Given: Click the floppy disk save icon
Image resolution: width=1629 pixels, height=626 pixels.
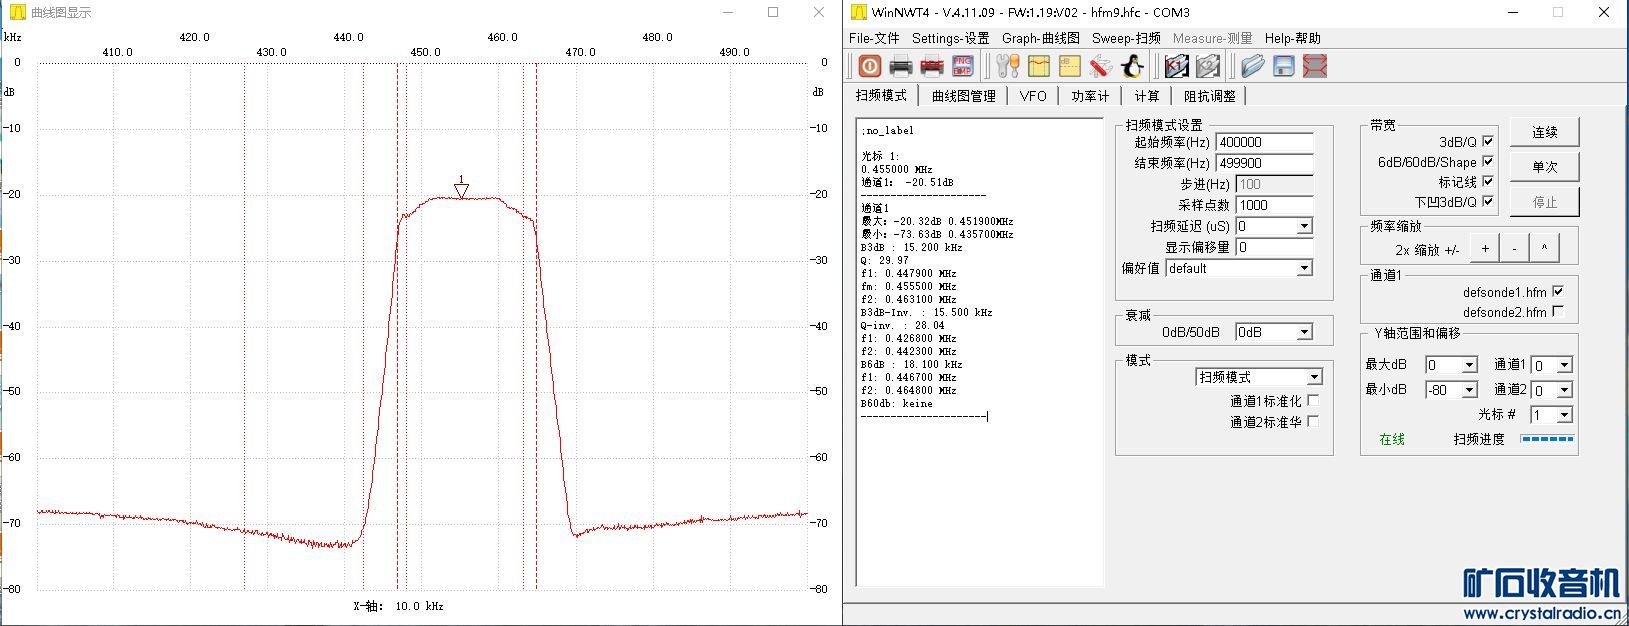Looking at the screenshot, I should coord(1284,66).
